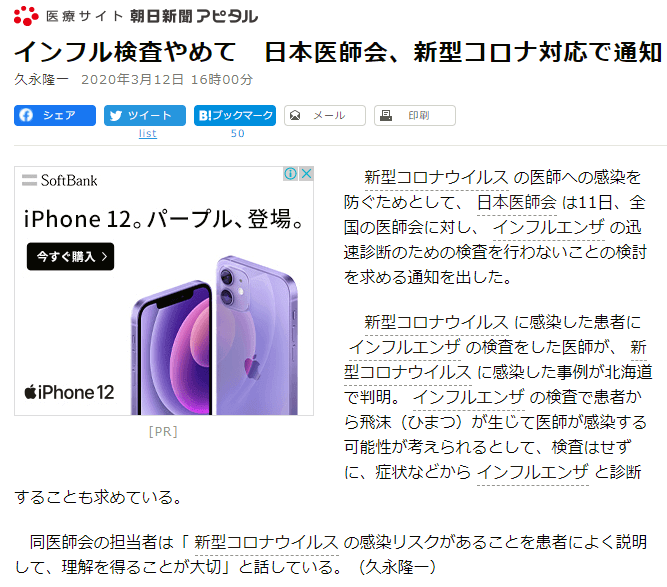
Task: Add a Hatena B!ブックマーク bookmark
Action: coord(235,115)
